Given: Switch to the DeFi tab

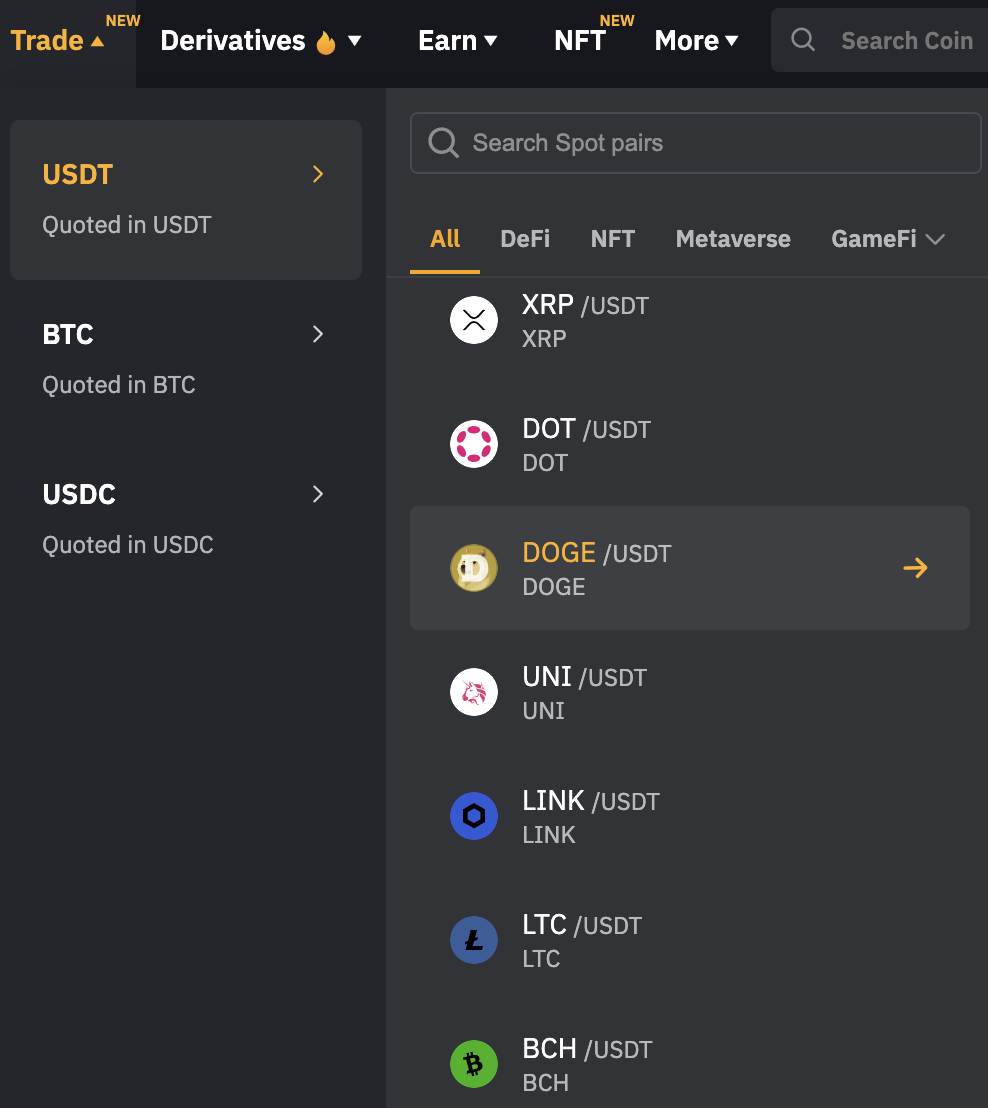Looking at the screenshot, I should pyautogui.click(x=525, y=239).
